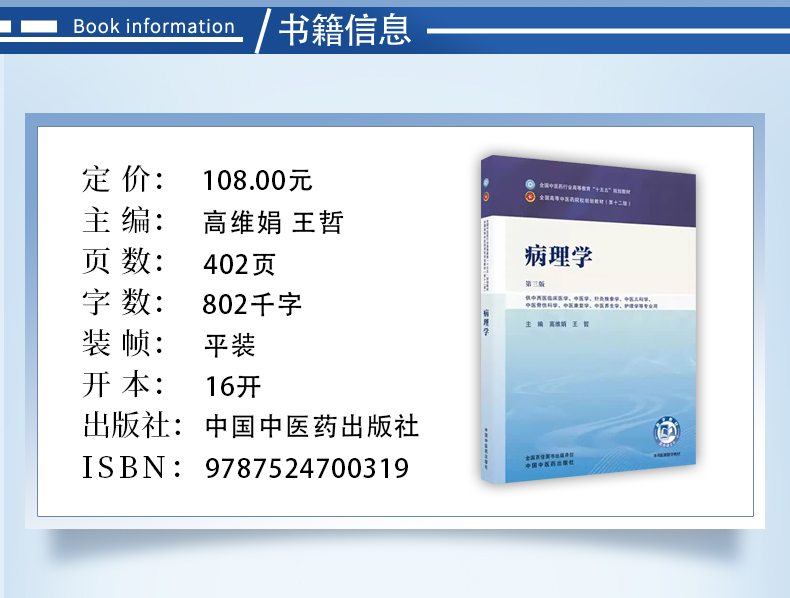The height and width of the screenshot is (598, 790).
Task: Select the publisher name 中国中医药出版社
Action: tap(312, 427)
